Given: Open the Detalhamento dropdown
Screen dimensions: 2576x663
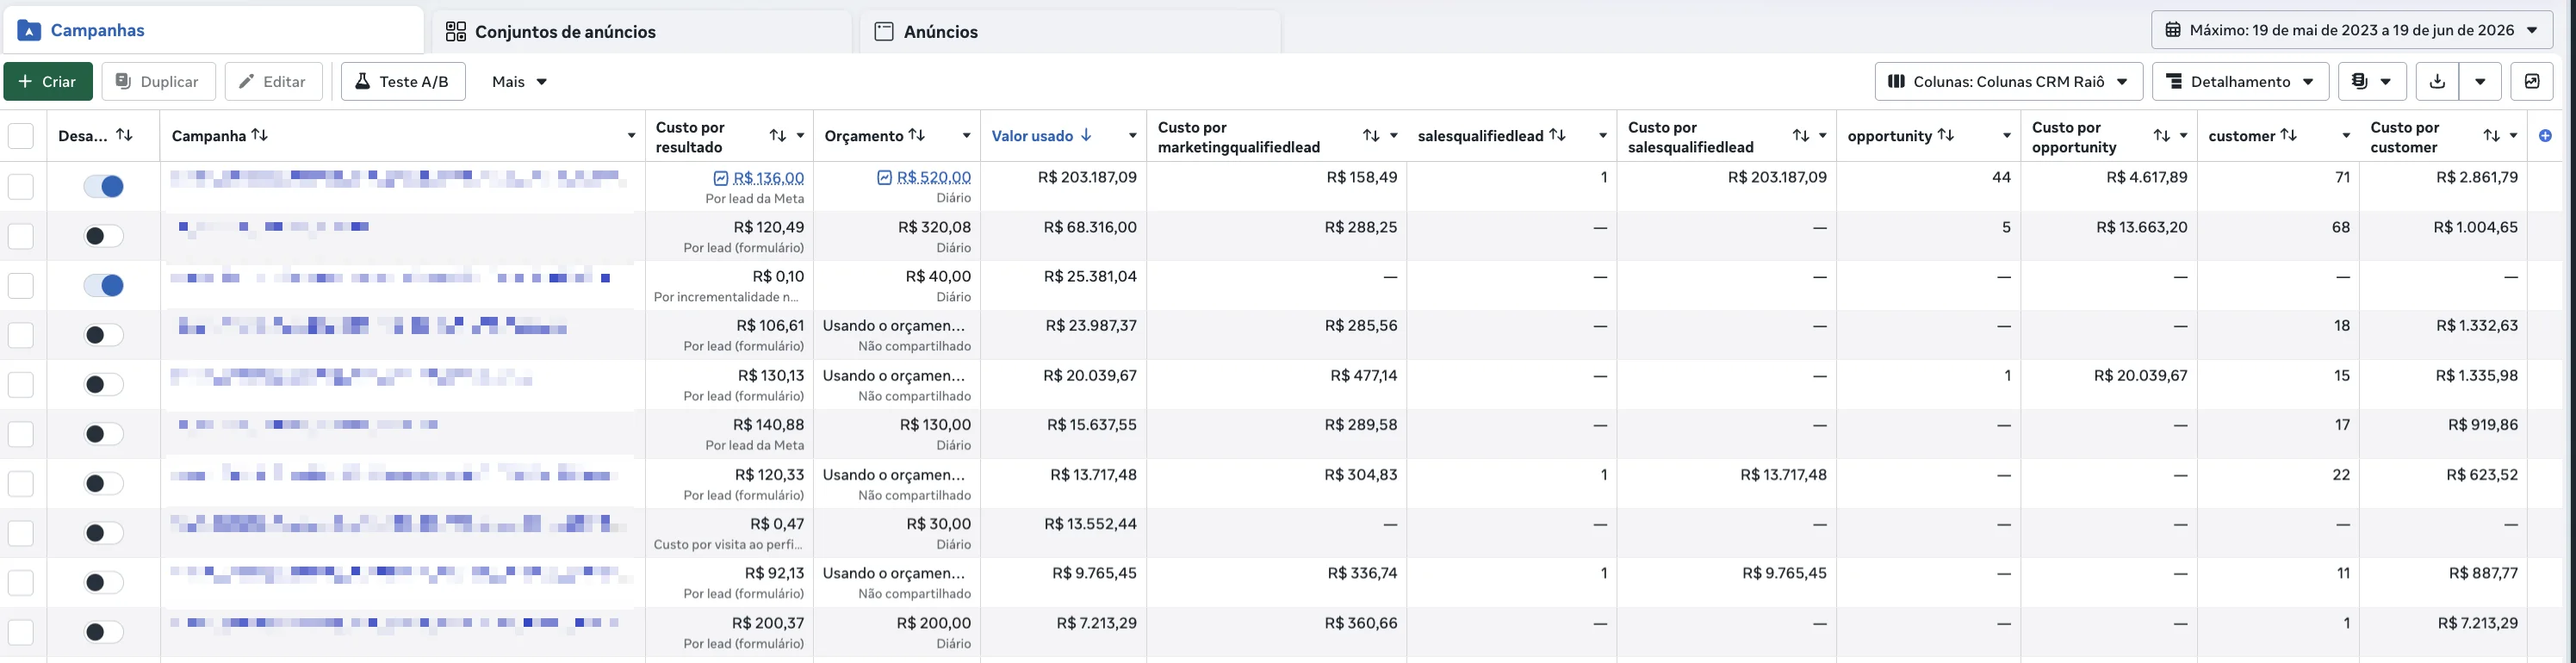Looking at the screenshot, I should [x=2240, y=81].
